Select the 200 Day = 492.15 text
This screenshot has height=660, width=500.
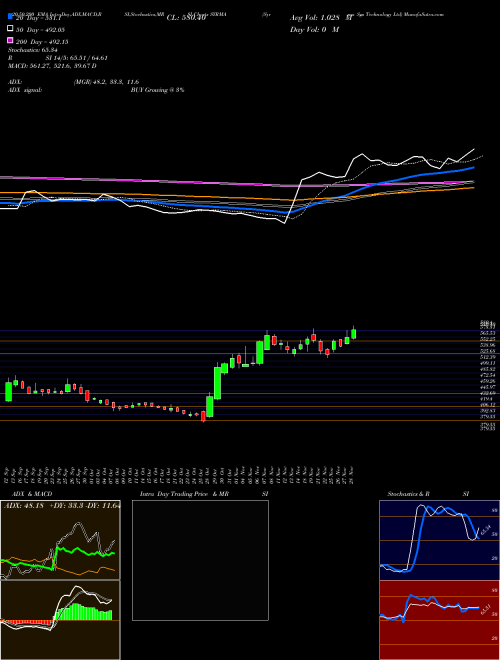coord(42,42)
